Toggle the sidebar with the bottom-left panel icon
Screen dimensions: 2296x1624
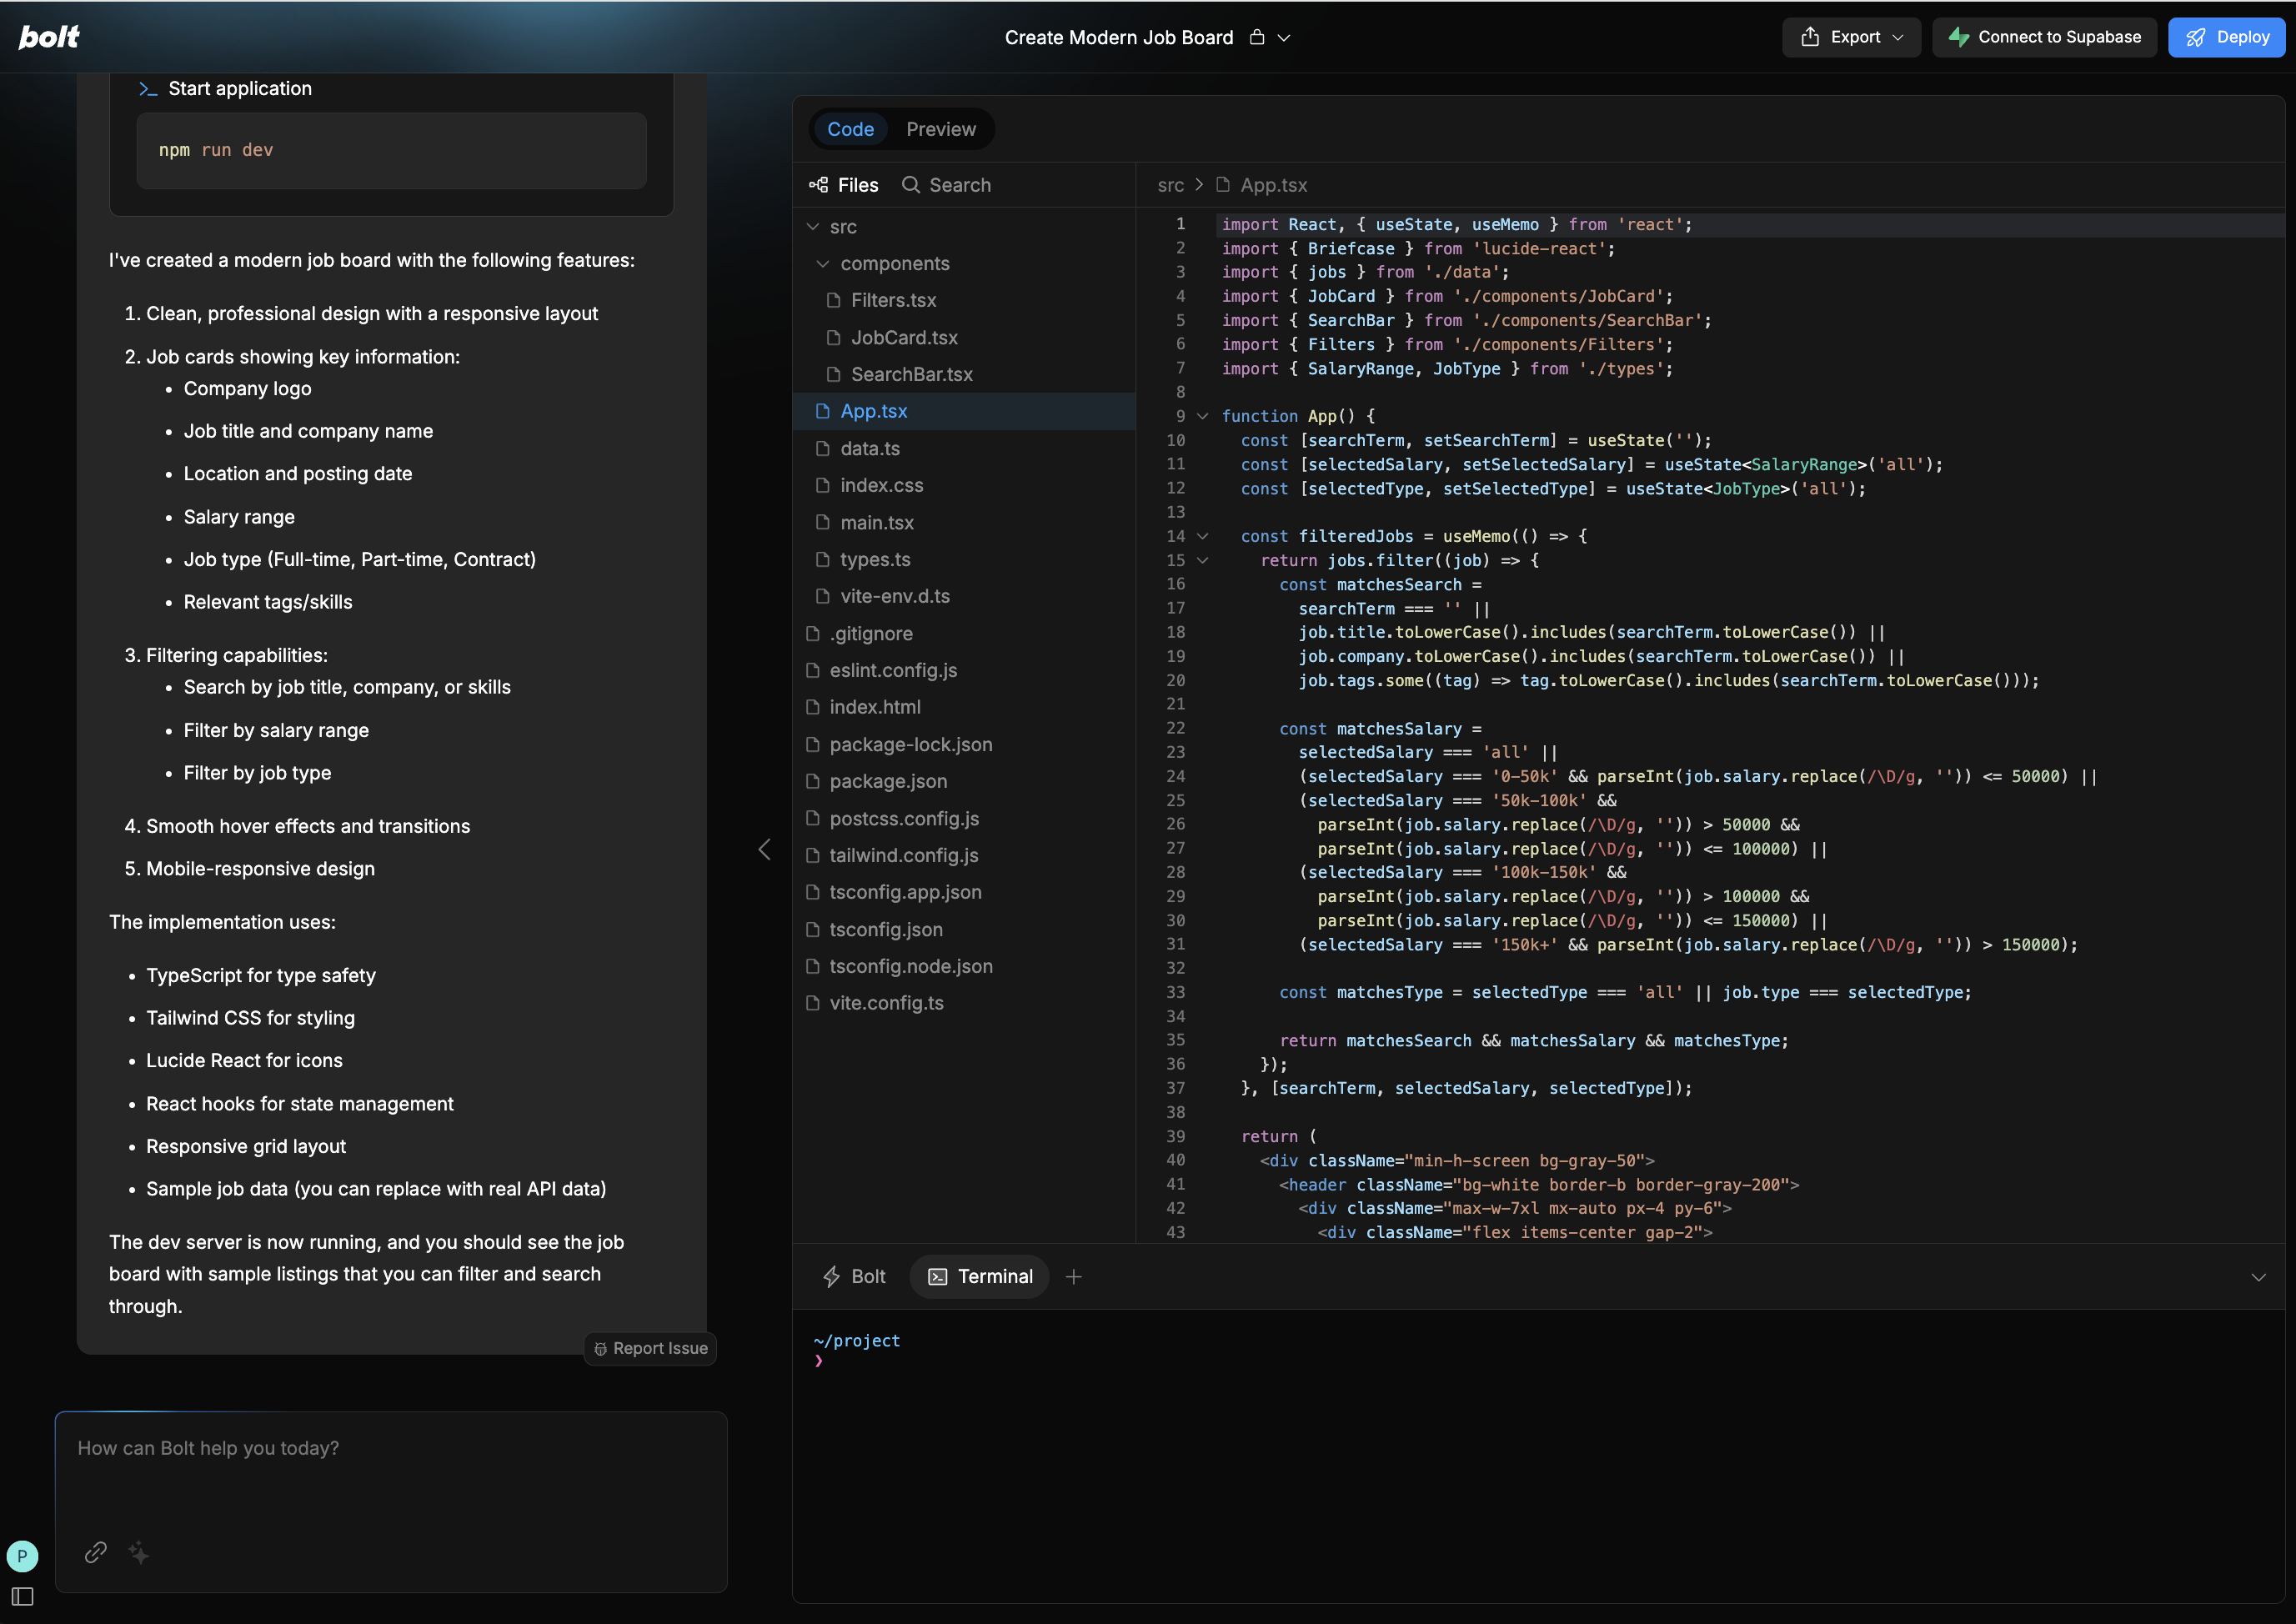tap(22, 1597)
